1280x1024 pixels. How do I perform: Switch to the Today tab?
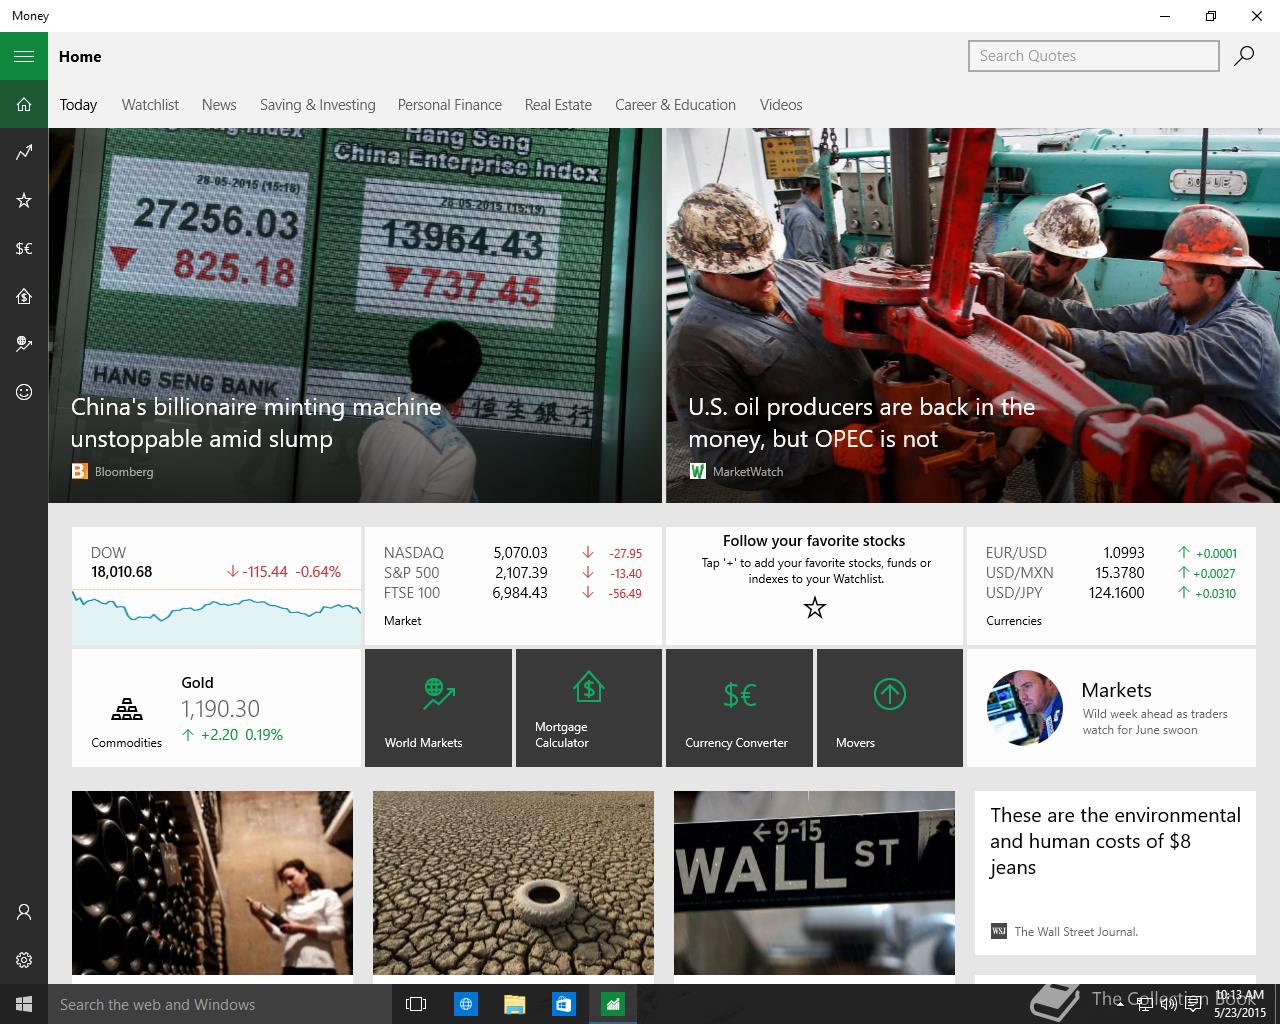78,105
